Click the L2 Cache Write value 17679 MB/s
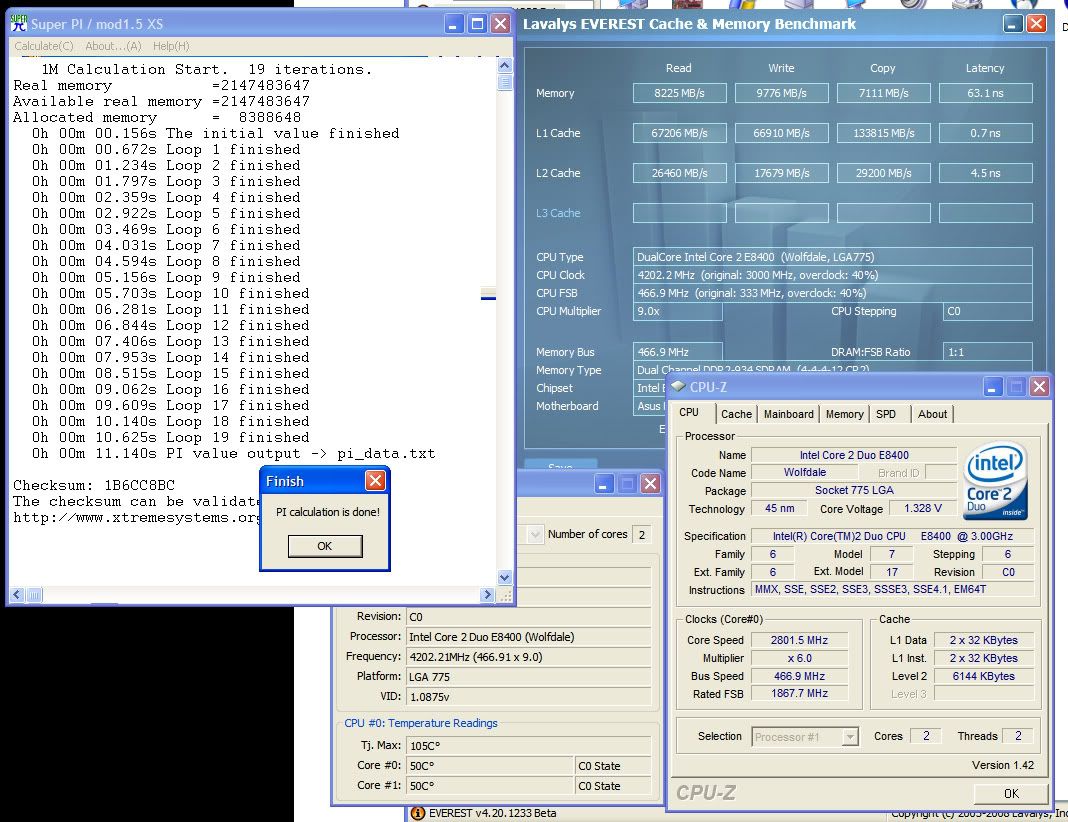 tap(782, 173)
